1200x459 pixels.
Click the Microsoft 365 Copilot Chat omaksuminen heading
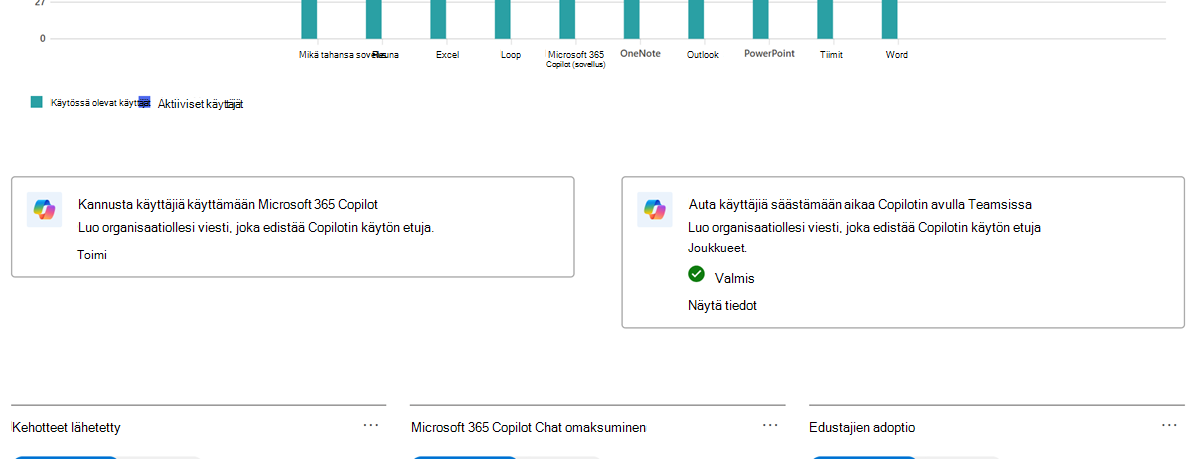click(528, 427)
